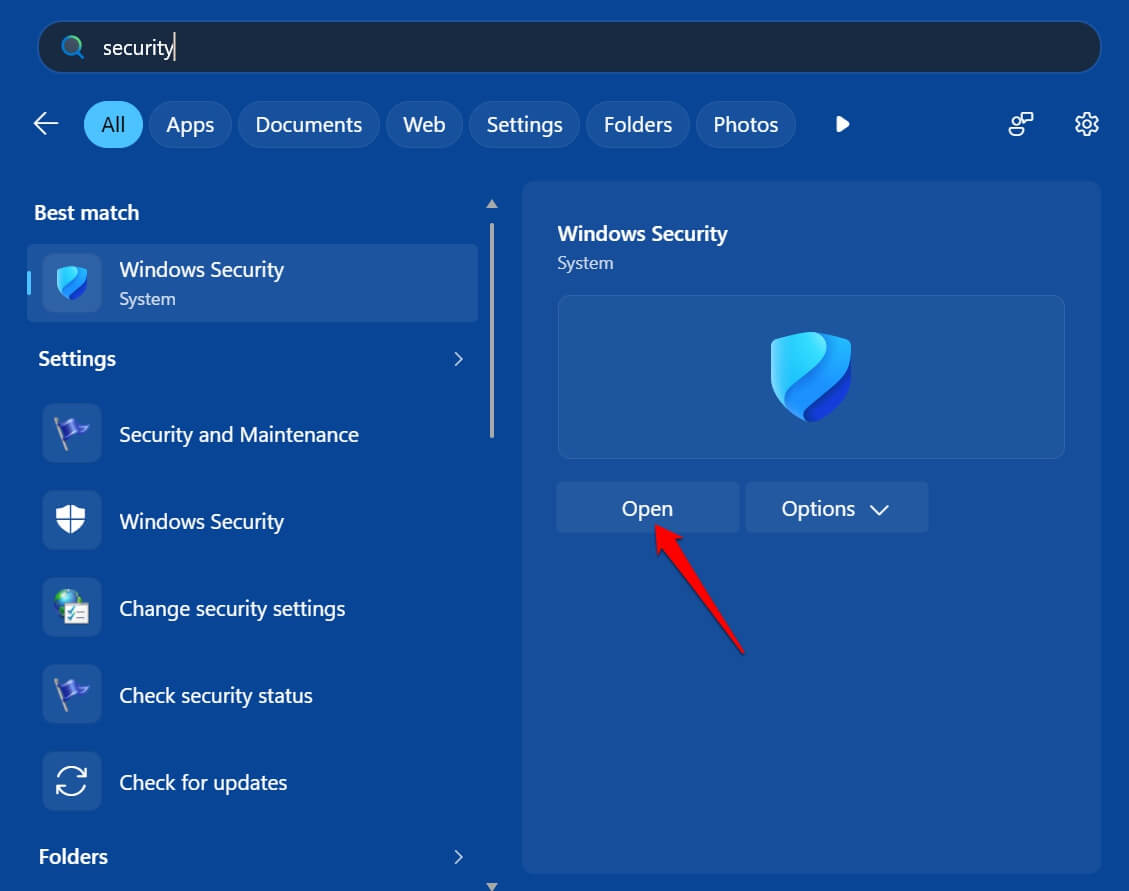
Task: Switch to the Web filter
Action: coord(424,125)
